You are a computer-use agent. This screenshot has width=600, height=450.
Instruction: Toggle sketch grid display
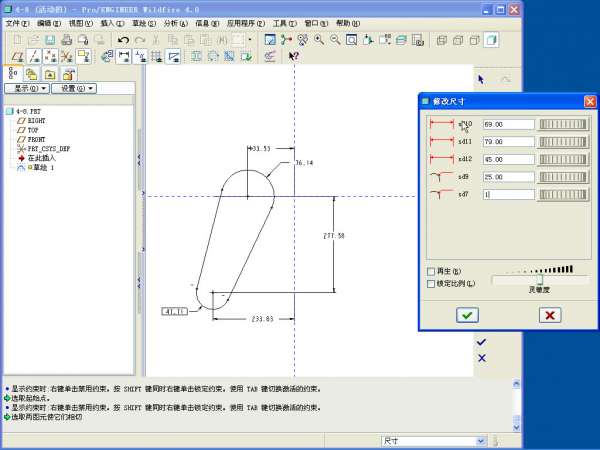157,57
